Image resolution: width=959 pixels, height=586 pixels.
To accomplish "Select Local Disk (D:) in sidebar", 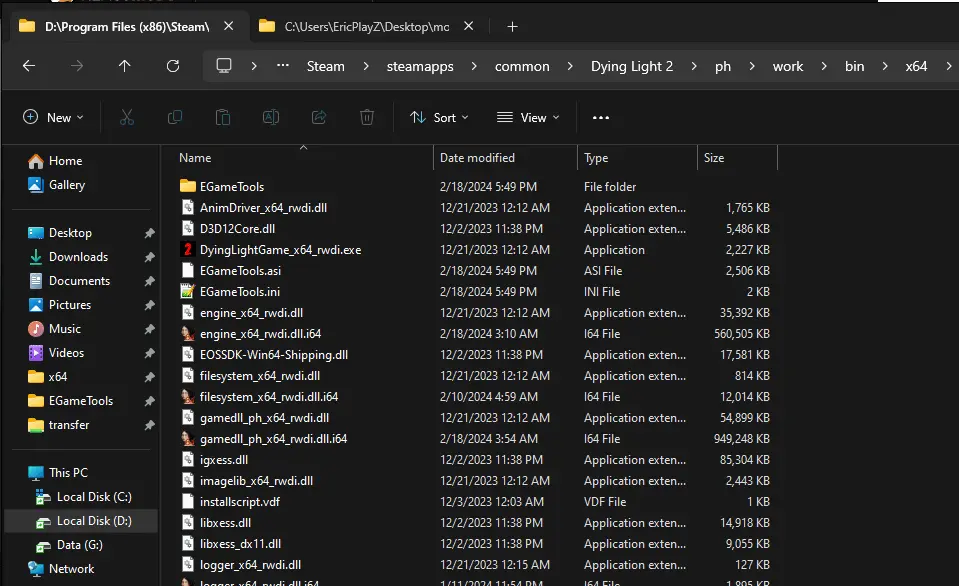I will (81, 521).
